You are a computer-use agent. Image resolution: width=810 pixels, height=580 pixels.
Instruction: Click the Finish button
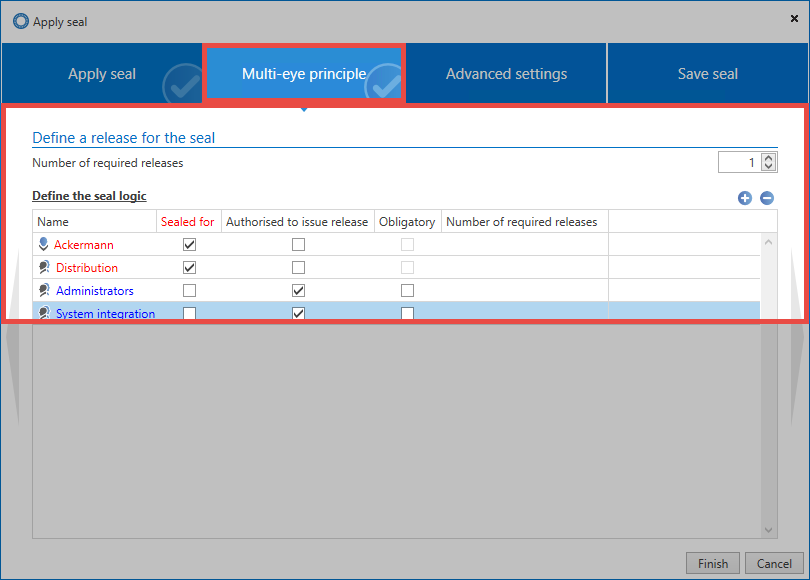click(x=713, y=563)
